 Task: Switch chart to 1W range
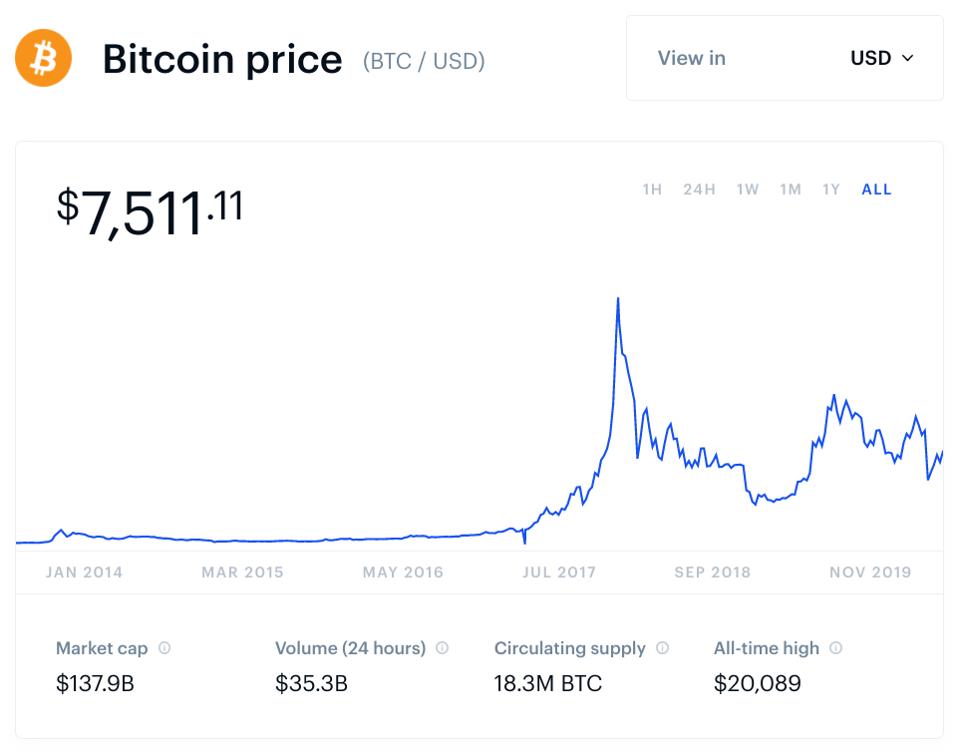tap(747, 189)
